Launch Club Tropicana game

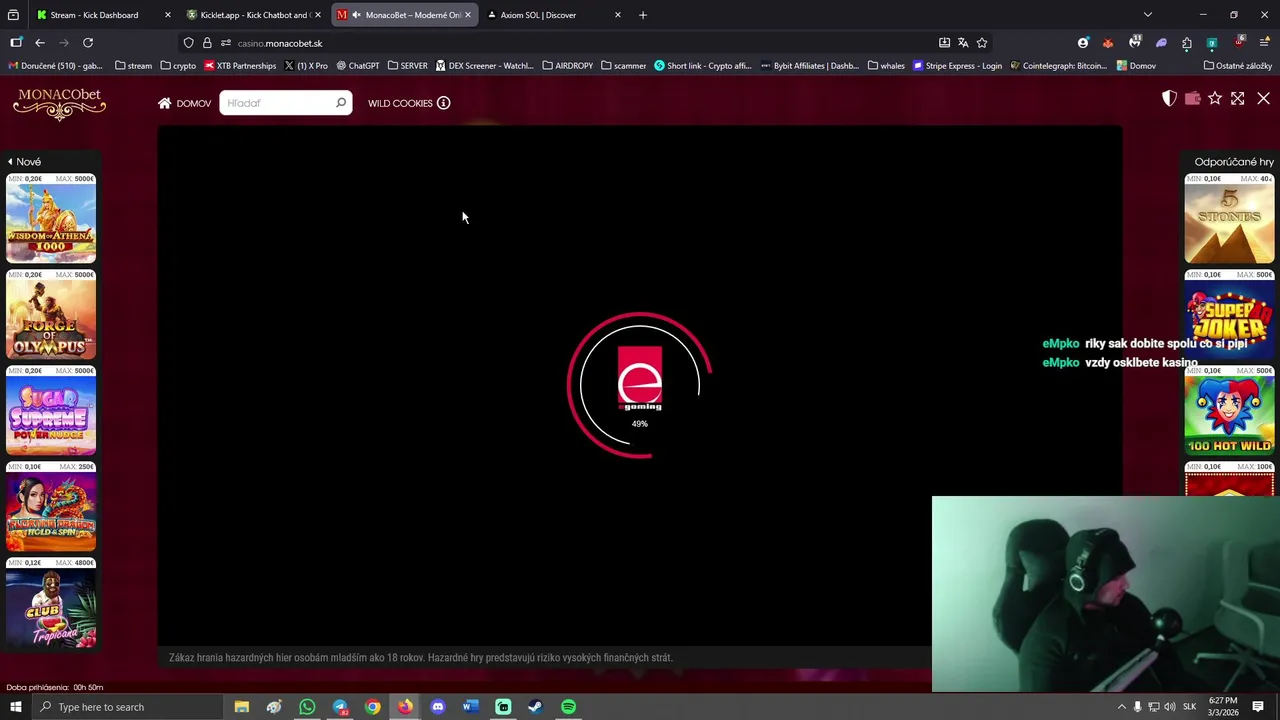pyautogui.click(x=51, y=602)
